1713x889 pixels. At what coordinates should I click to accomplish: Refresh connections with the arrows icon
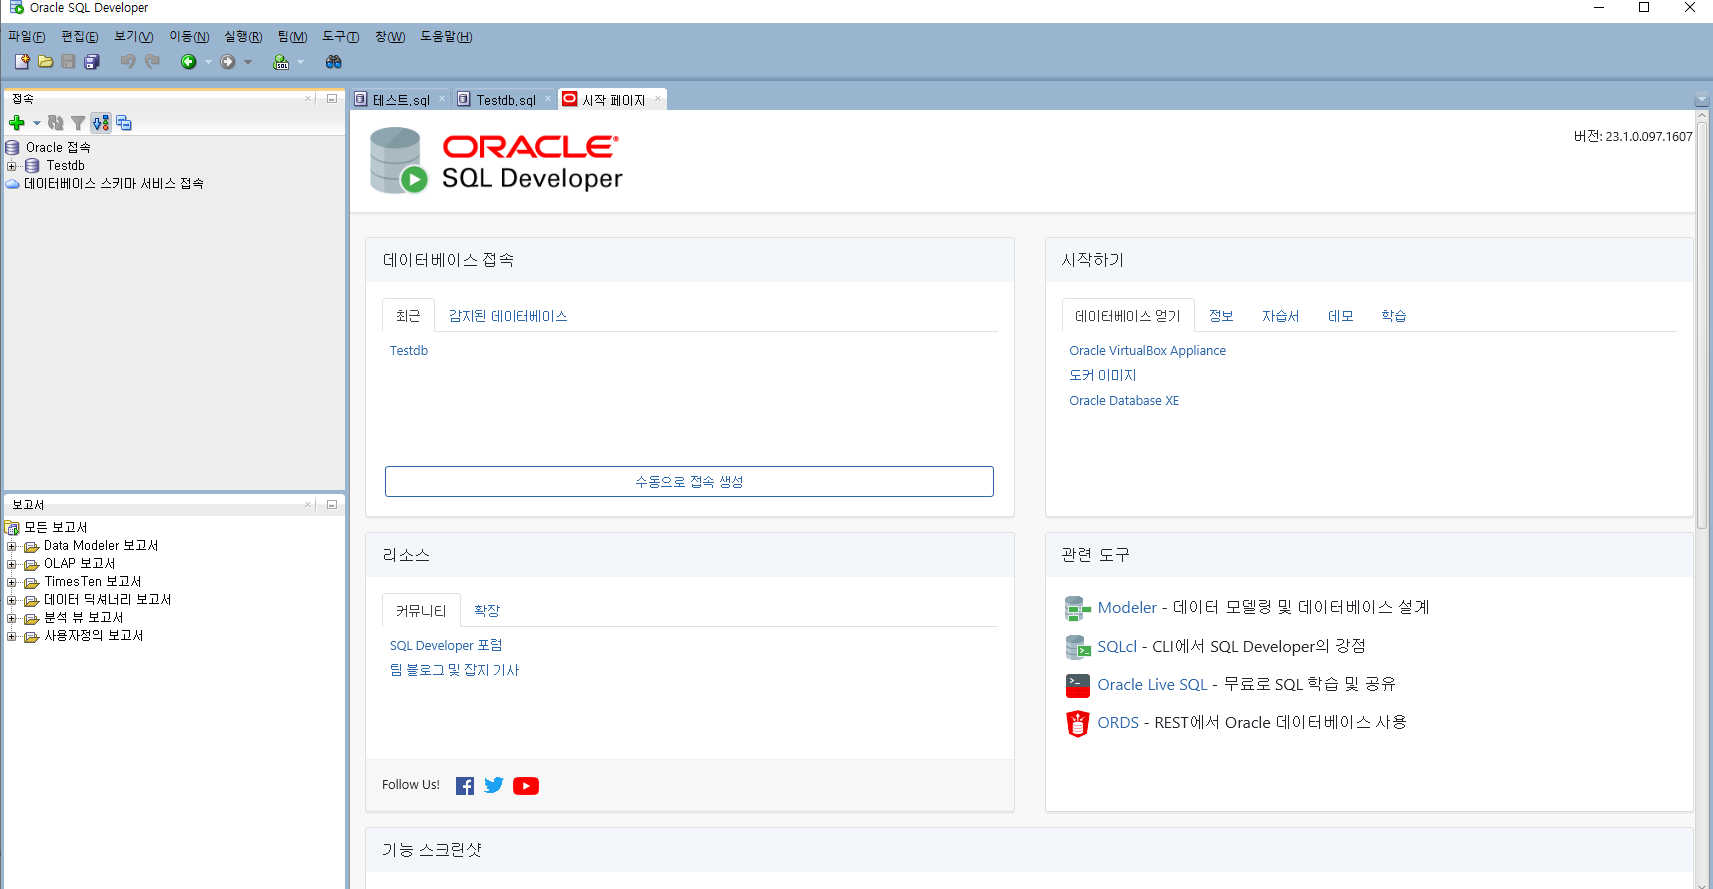point(56,123)
